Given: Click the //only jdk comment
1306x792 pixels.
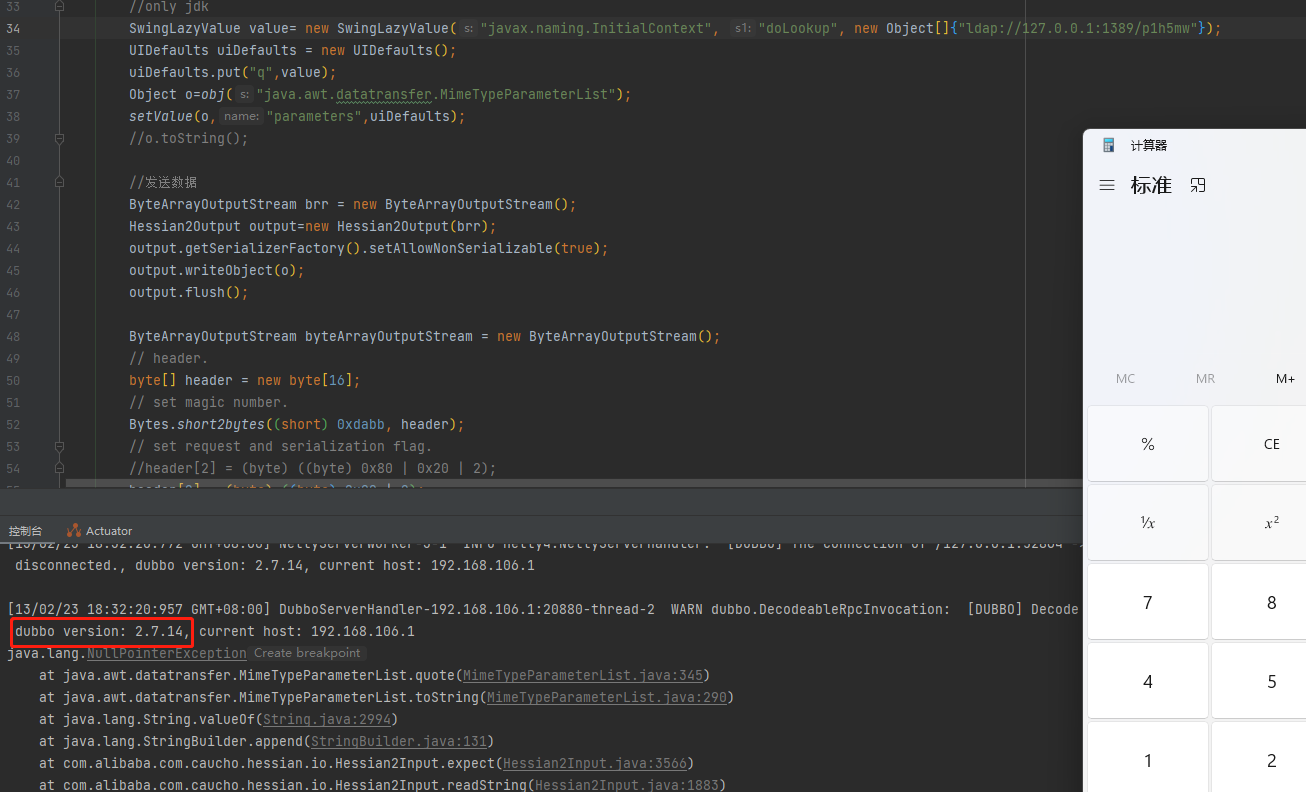Looking at the screenshot, I should [169, 6].
